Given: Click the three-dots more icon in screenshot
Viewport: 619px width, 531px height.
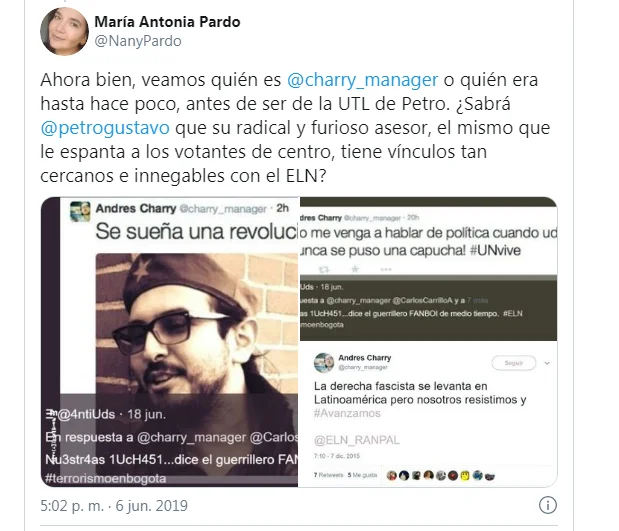Looking at the screenshot, I should pyautogui.click(x=386, y=270).
